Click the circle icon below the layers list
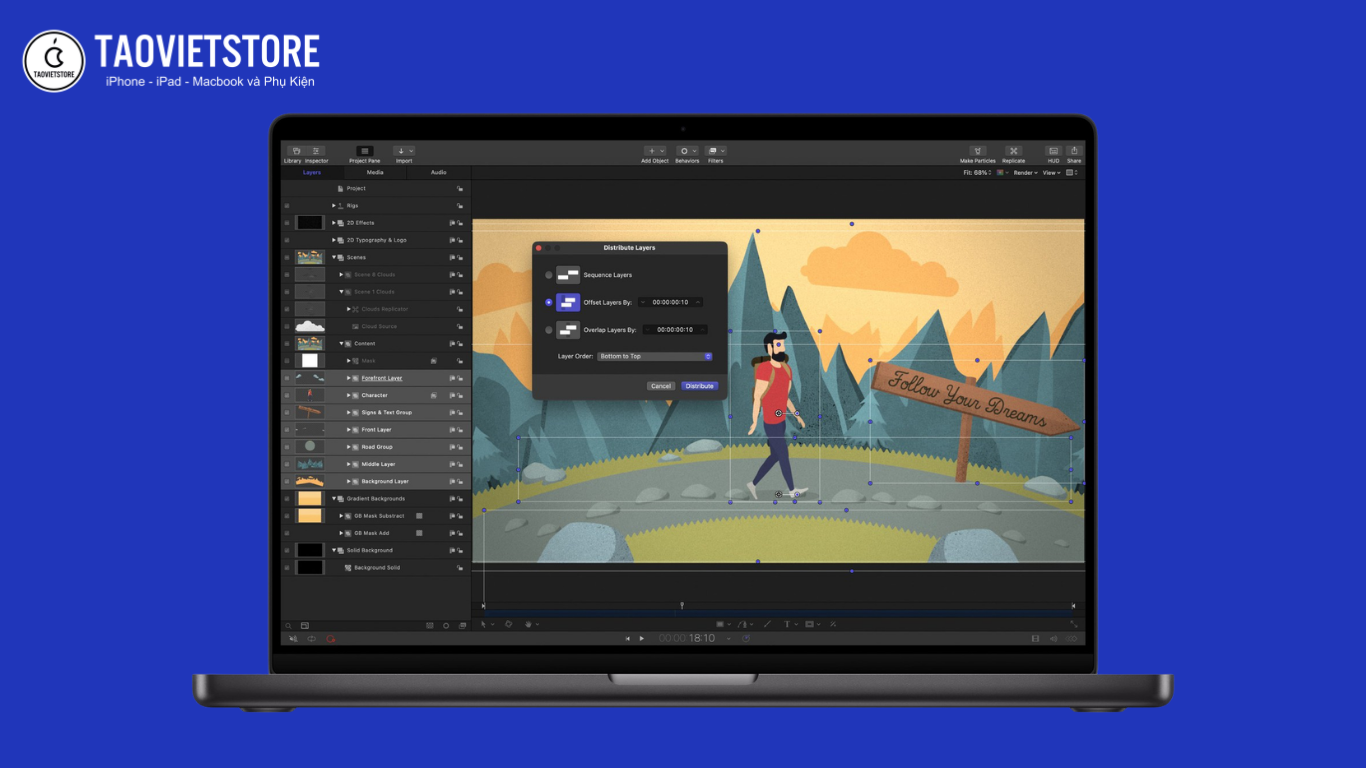The height and width of the screenshot is (768, 1366). 446,625
